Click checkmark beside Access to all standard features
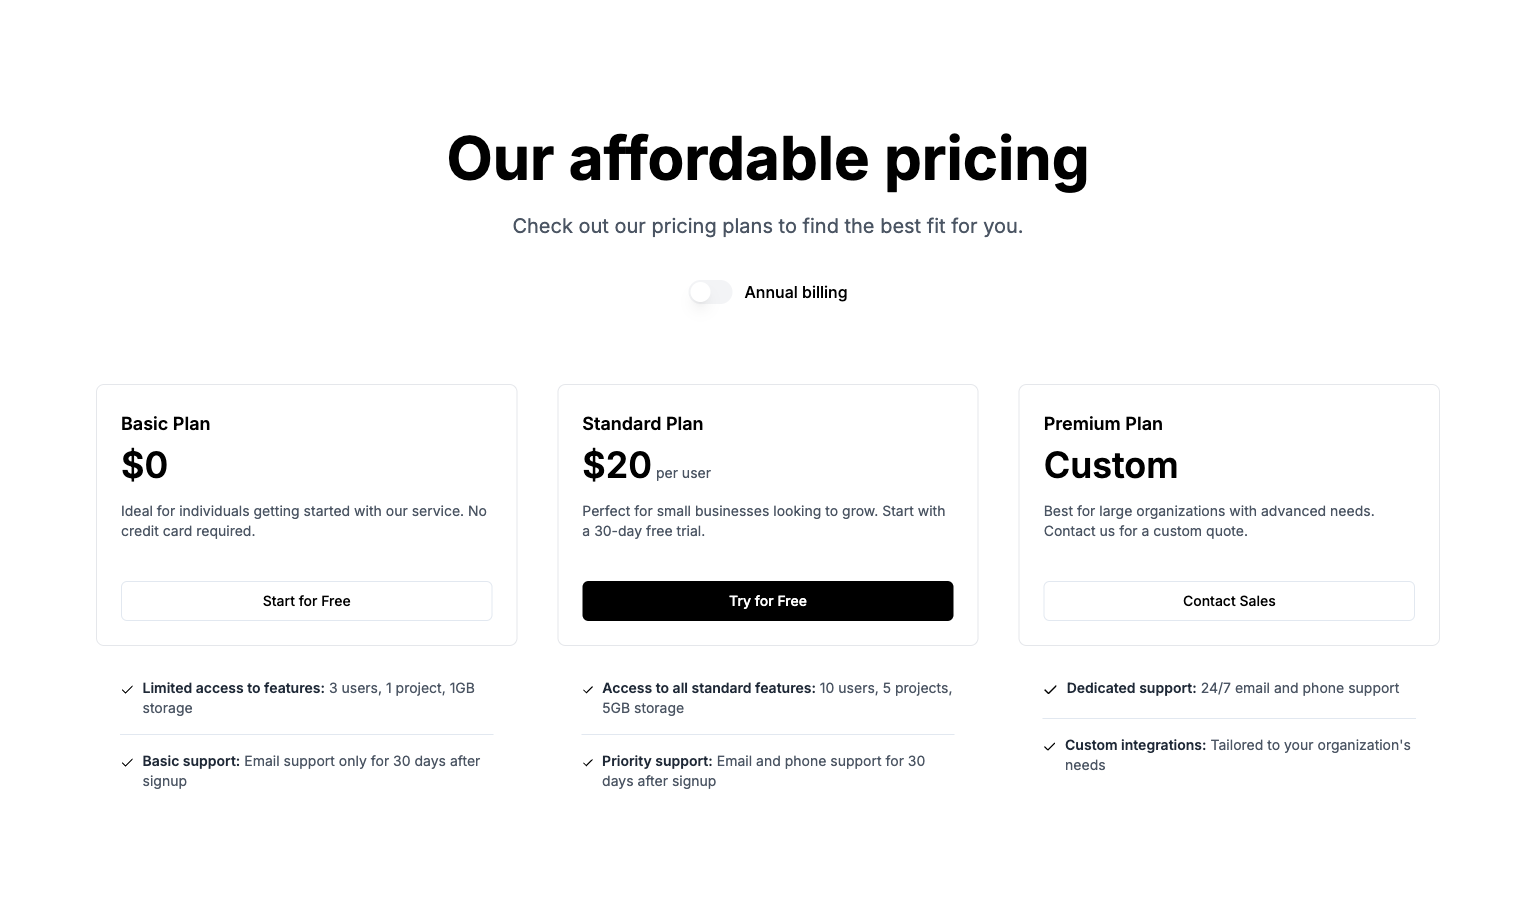Screen dimensions: 1536x919 point(588,689)
